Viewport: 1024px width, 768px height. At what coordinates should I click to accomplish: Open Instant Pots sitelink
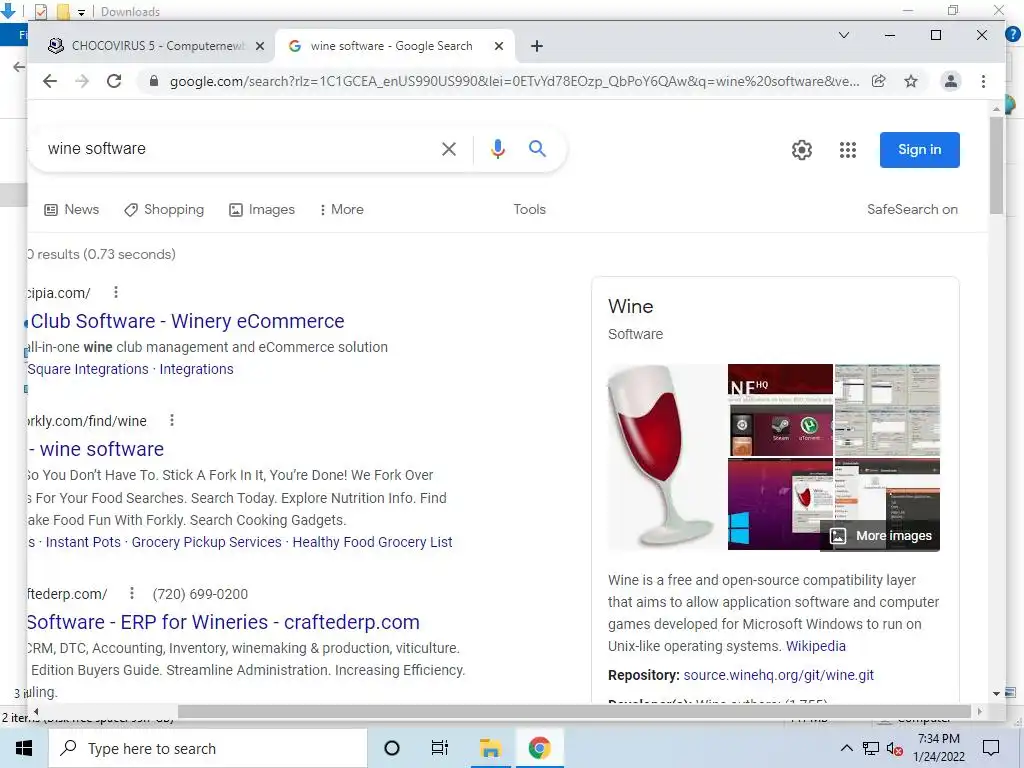click(83, 542)
